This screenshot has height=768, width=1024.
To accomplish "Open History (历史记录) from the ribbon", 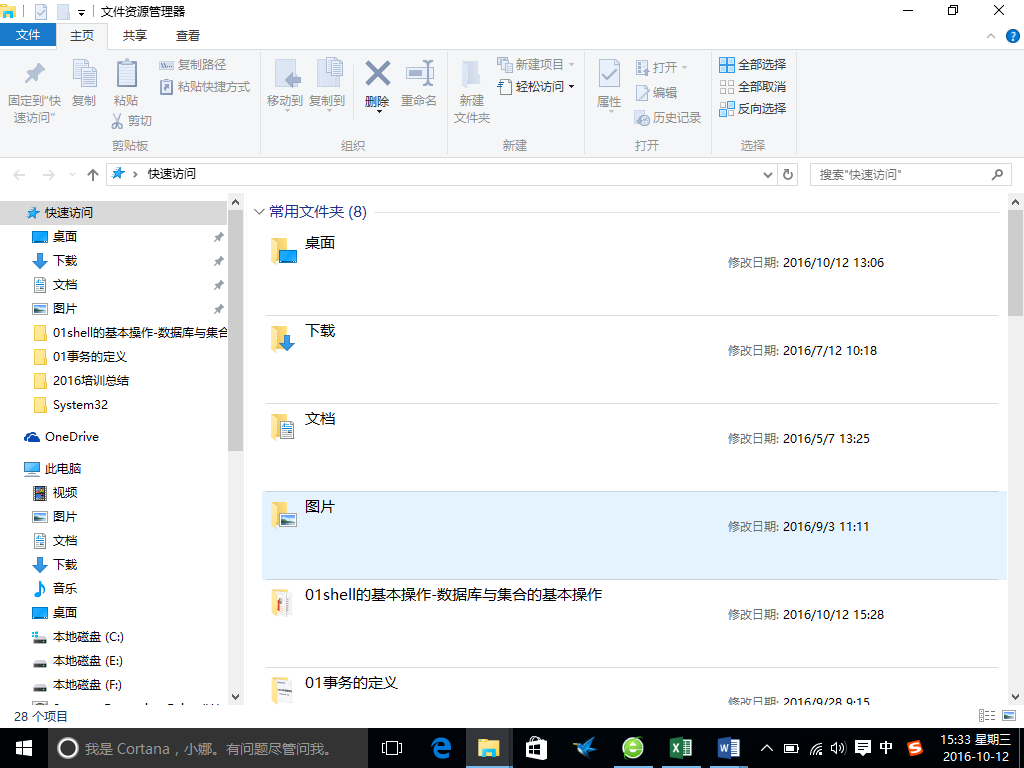I will click(x=667, y=118).
